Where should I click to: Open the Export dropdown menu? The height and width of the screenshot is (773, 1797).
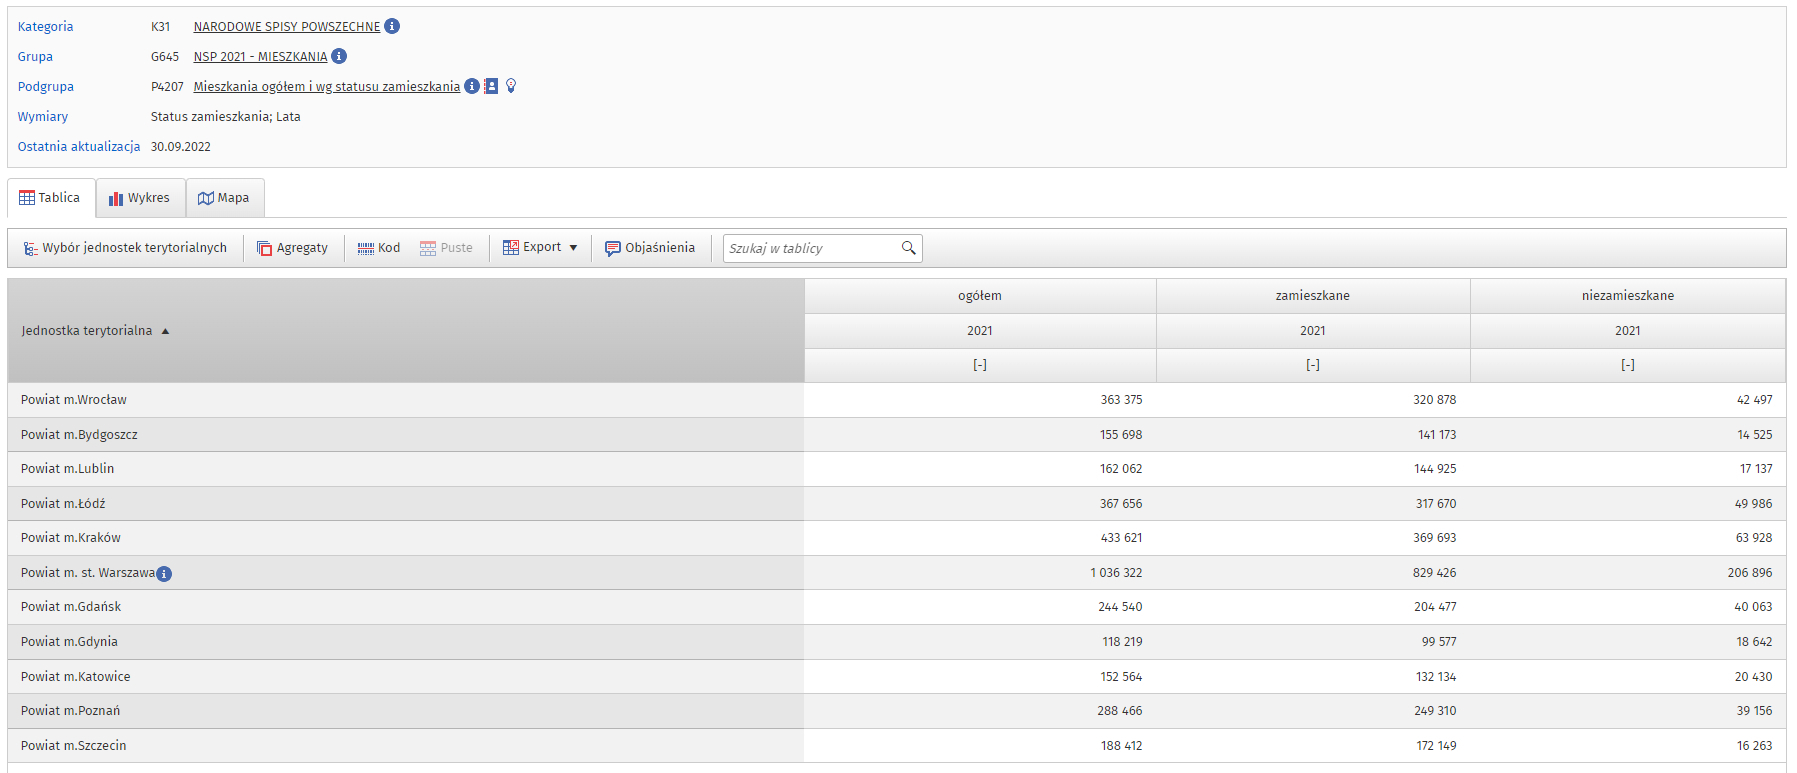pyautogui.click(x=540, y=248)
